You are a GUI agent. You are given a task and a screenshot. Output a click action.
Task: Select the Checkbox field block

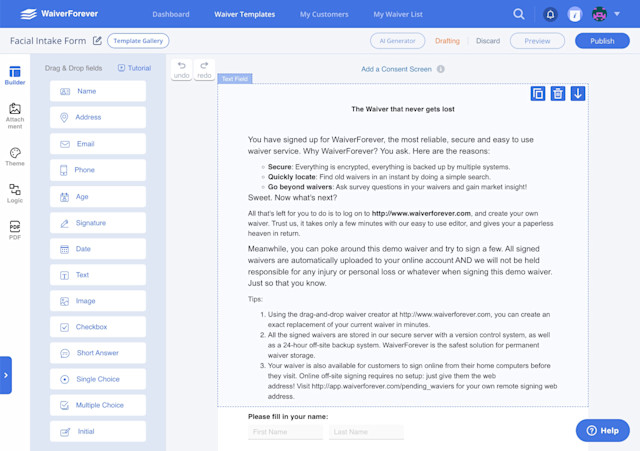click(98, 327)
